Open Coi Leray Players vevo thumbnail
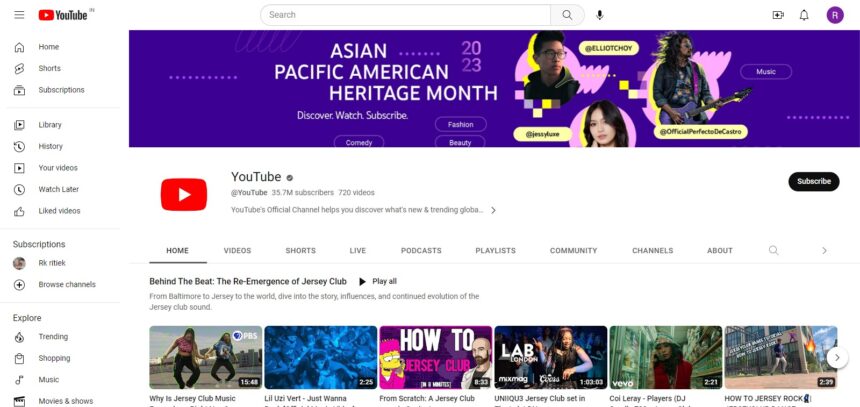860x407 pixels. point(666,357)
